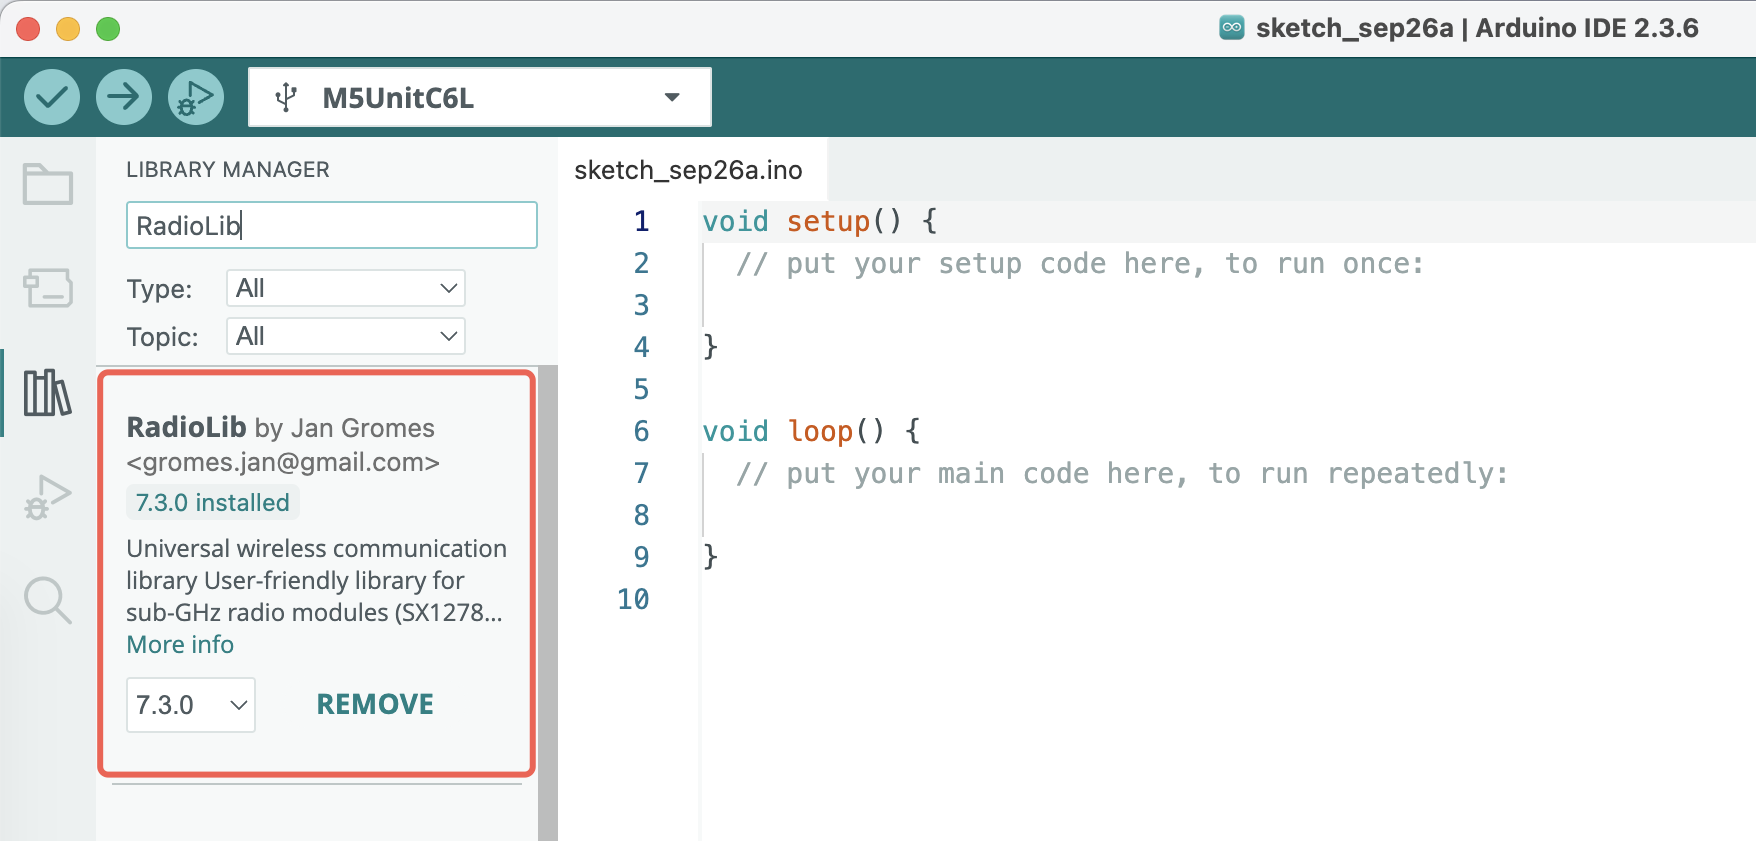The image size is (1756, 841).
Task: Open the Search magnifier in sidebar
Action: click(x=48, y=600)
